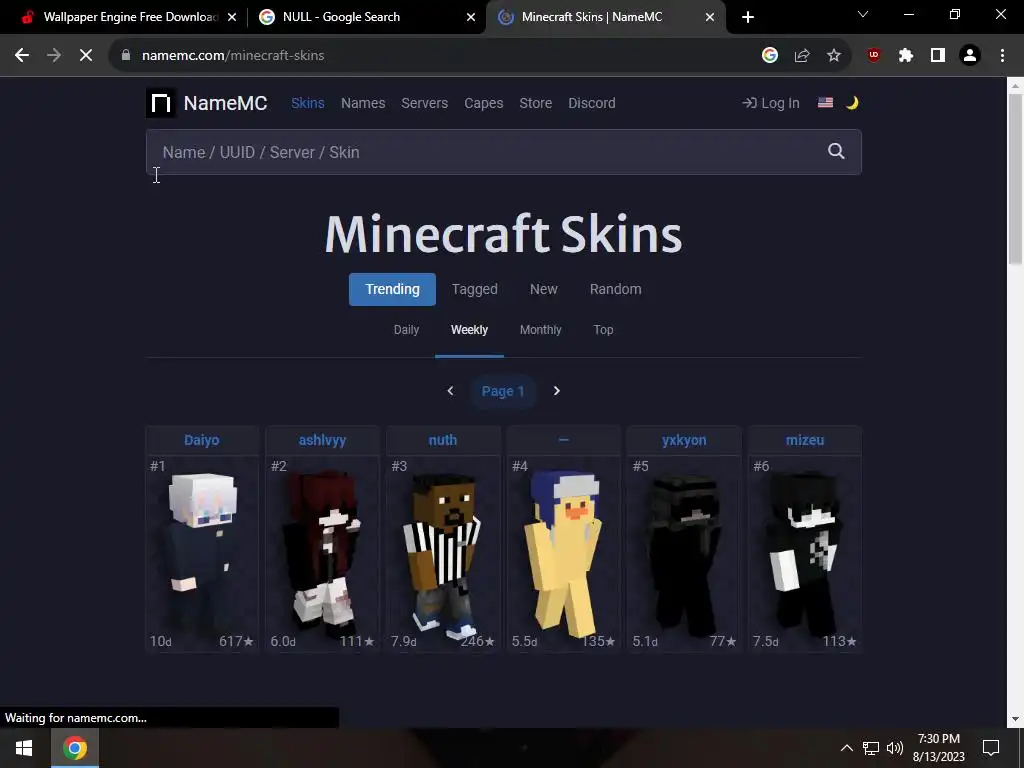Viewport: 1024px width, 768px height.
Task: Open the Capes nav item
Action: coord(484,103)
